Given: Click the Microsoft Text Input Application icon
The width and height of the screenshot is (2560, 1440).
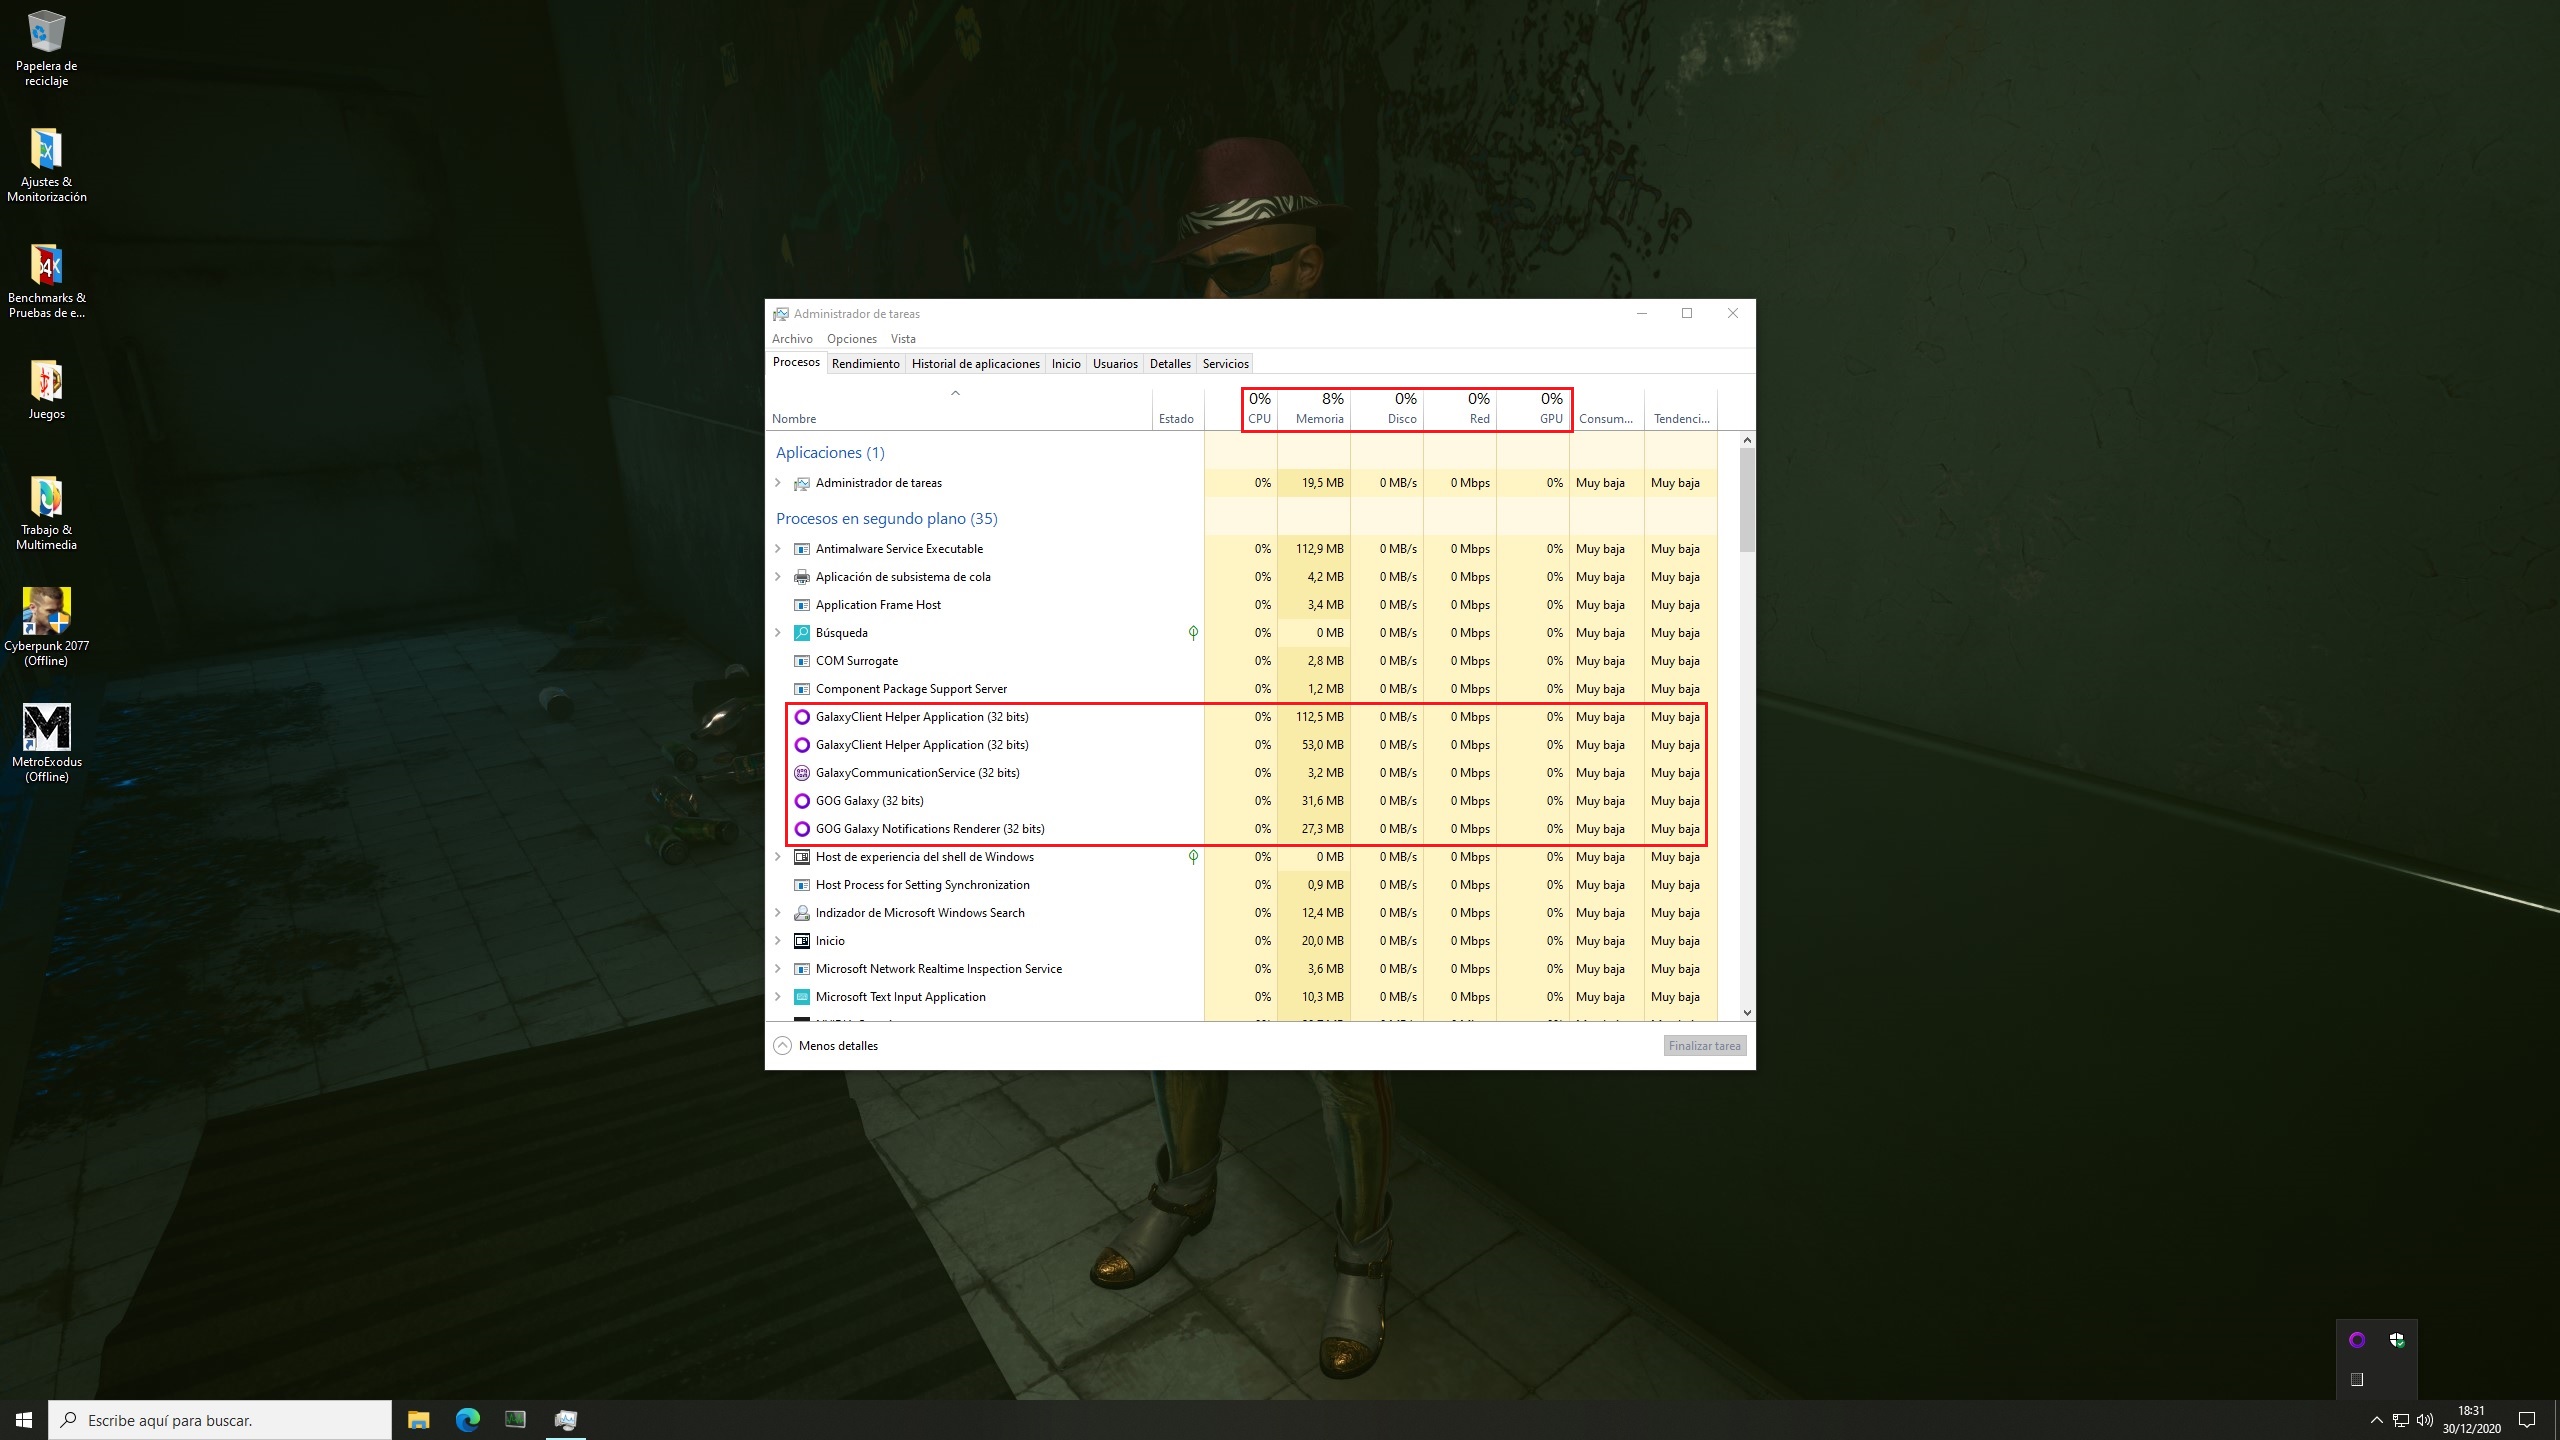Looking at the screenshot, I should tap(802, 997).
